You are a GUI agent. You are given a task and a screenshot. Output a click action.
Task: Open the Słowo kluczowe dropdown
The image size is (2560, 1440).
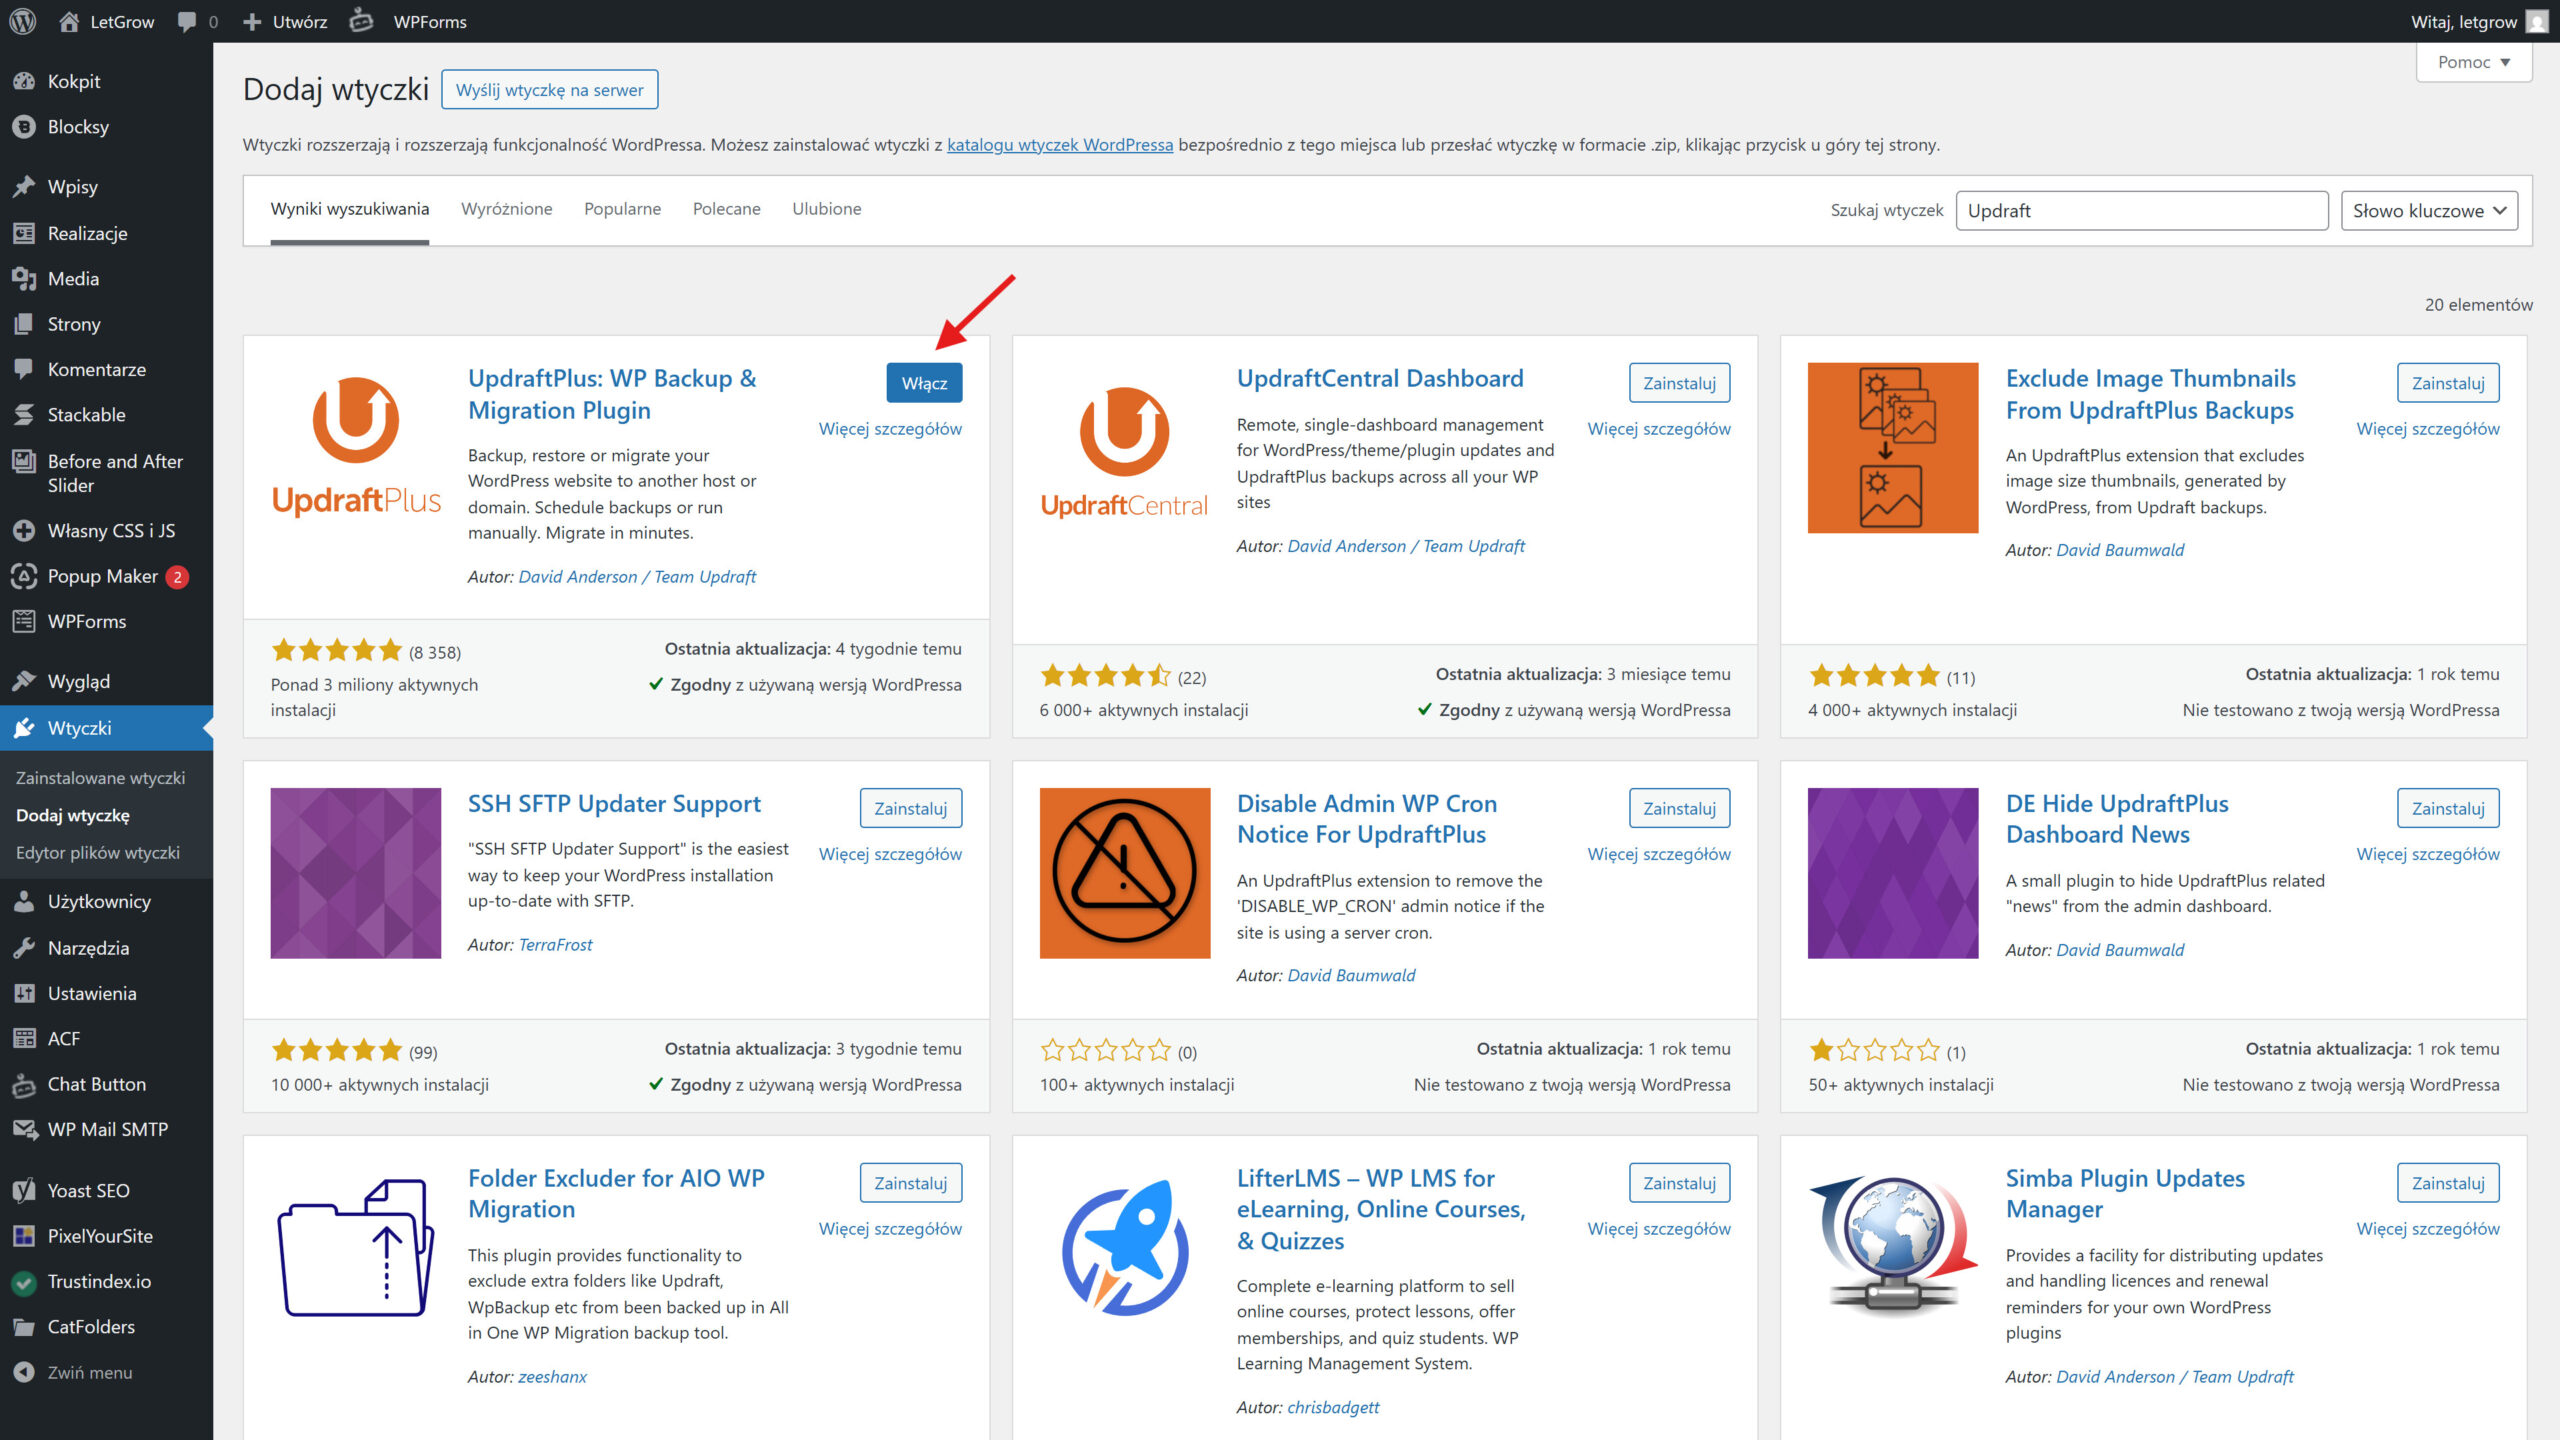(2428, 210)
